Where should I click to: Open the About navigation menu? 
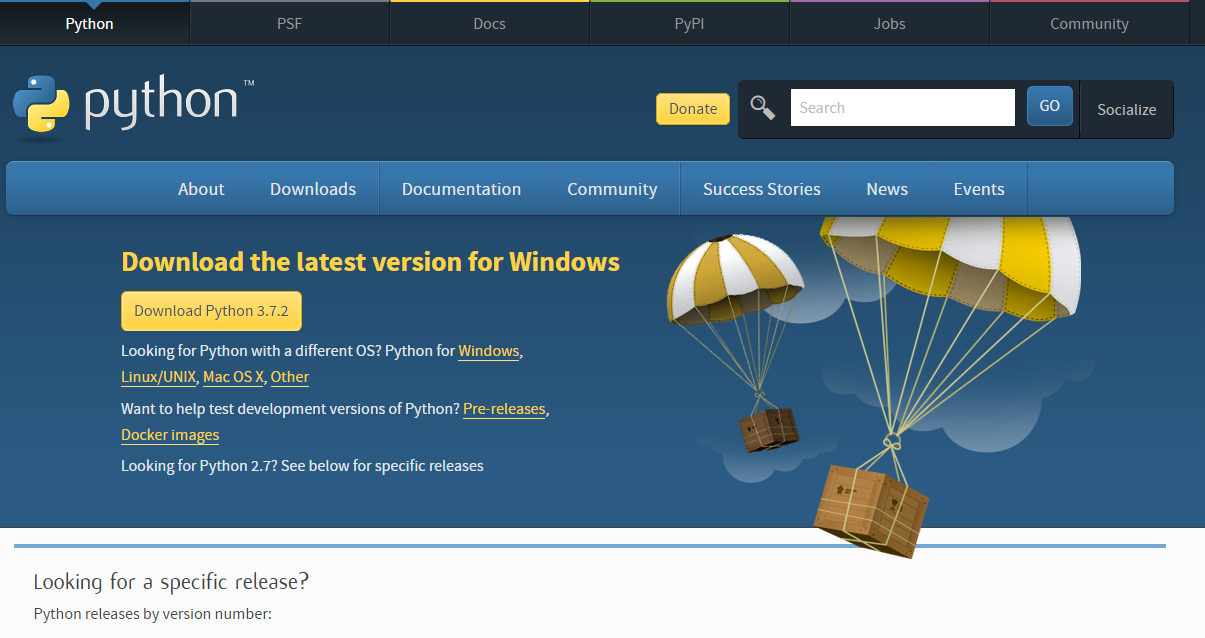click(x=201, y=189)
